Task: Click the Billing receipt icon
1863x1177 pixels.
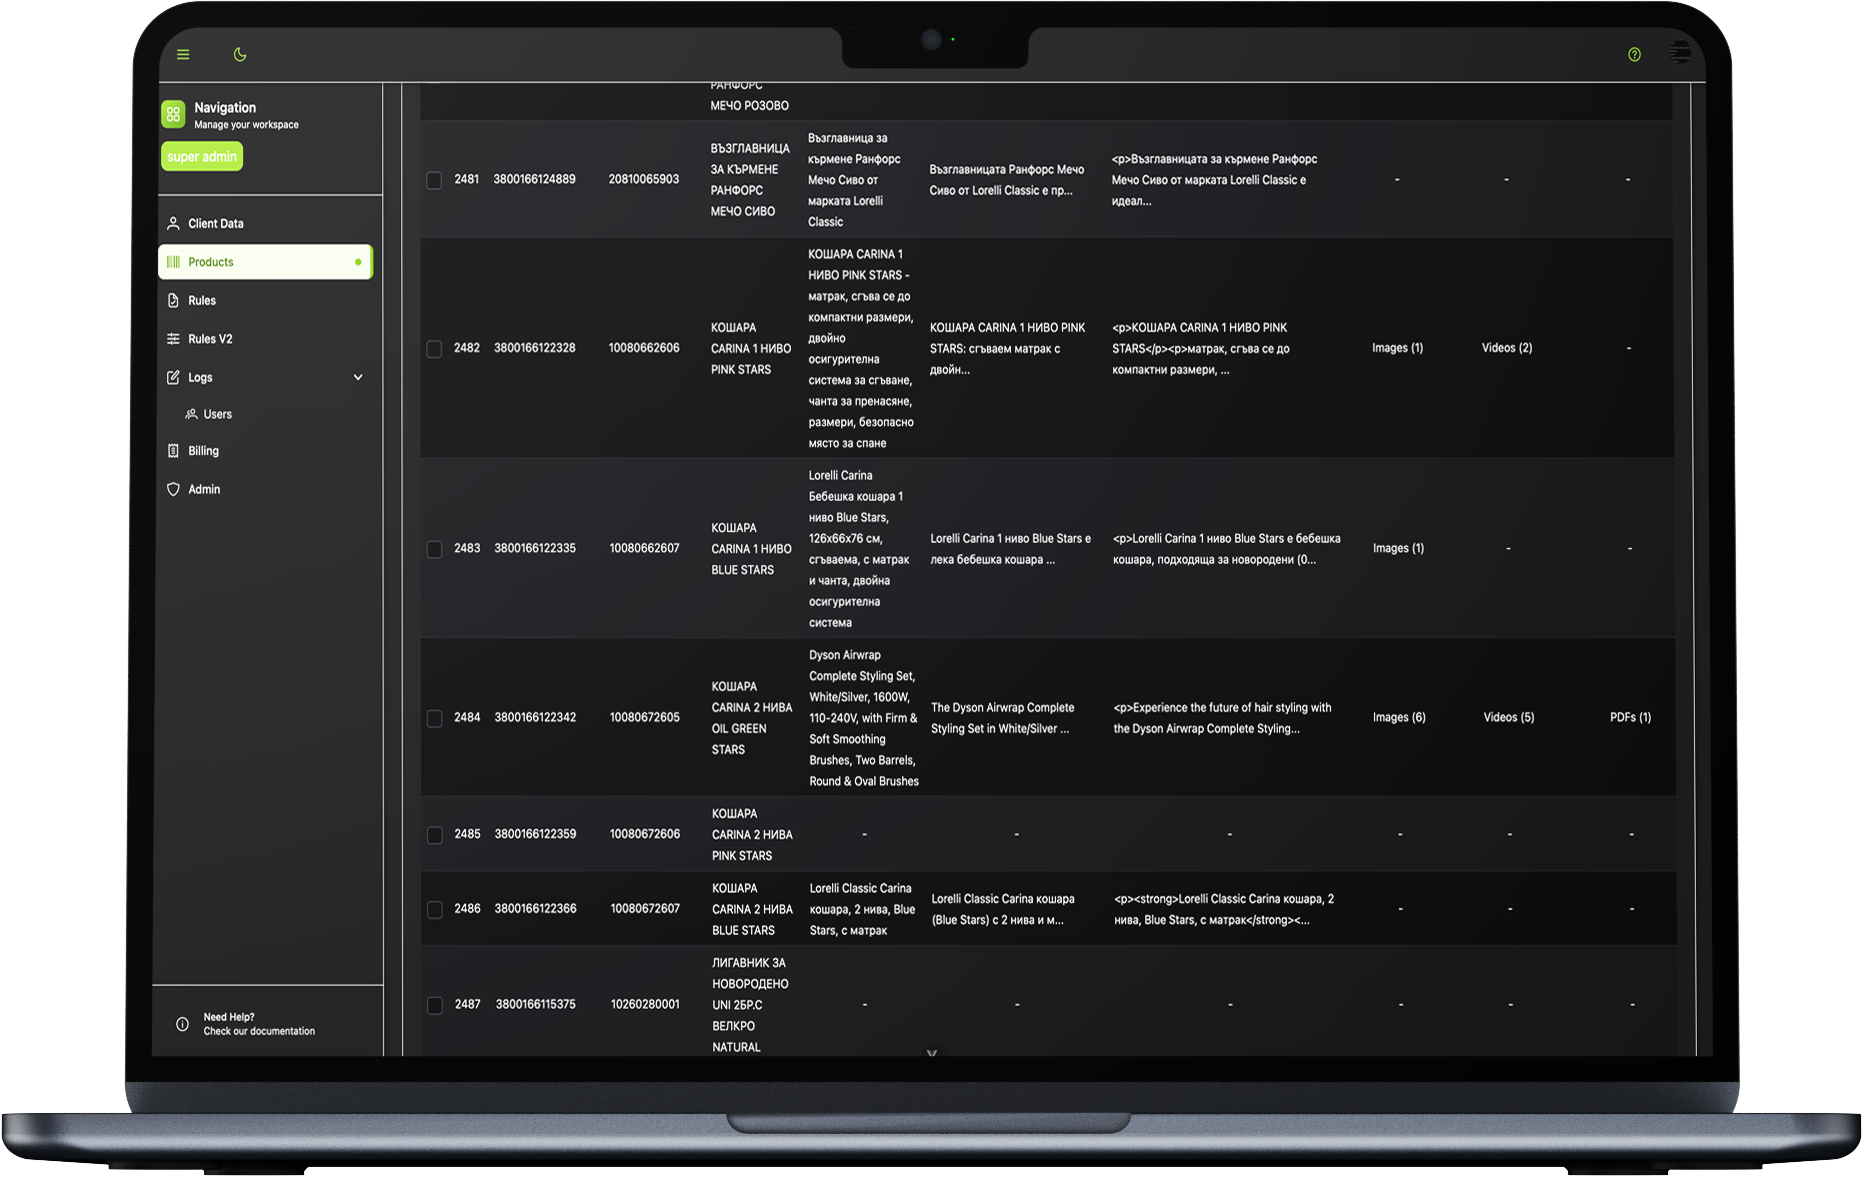Action: pyautogui.click(x=173, y=451)
